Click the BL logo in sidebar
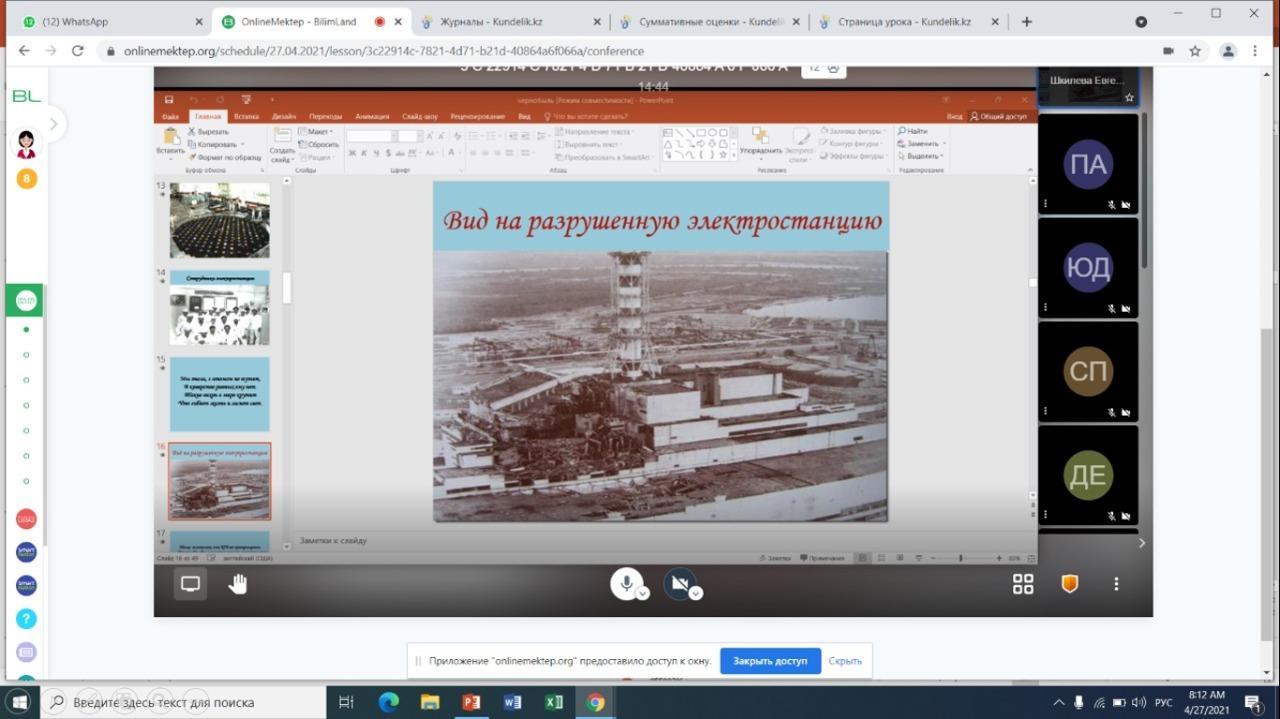Viewport: 1280px width, 719px height. tap(26, 96)
